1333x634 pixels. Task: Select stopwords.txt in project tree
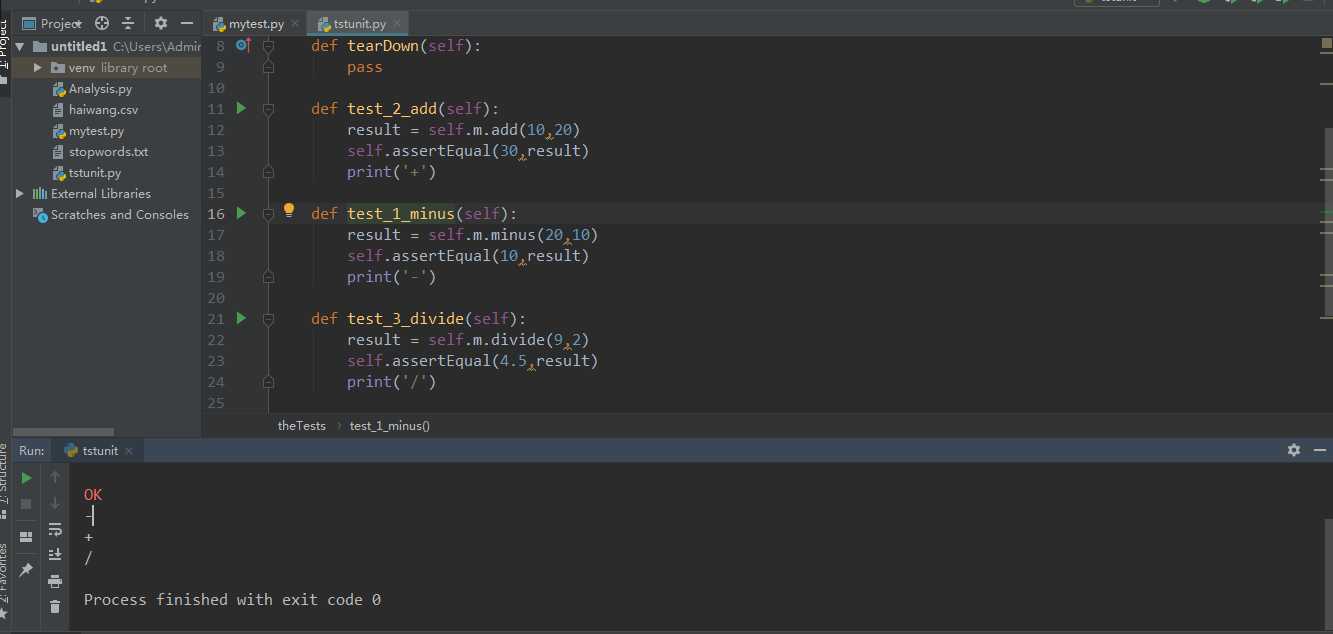(108, 152)
